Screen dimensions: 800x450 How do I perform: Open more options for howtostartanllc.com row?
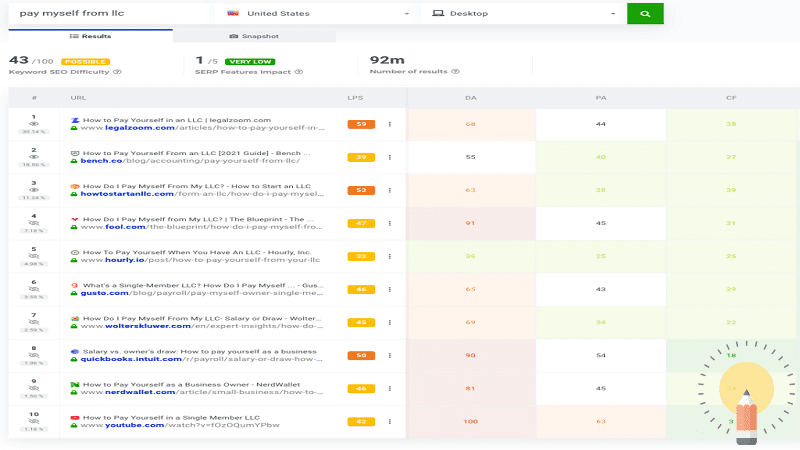pos(390,190)
